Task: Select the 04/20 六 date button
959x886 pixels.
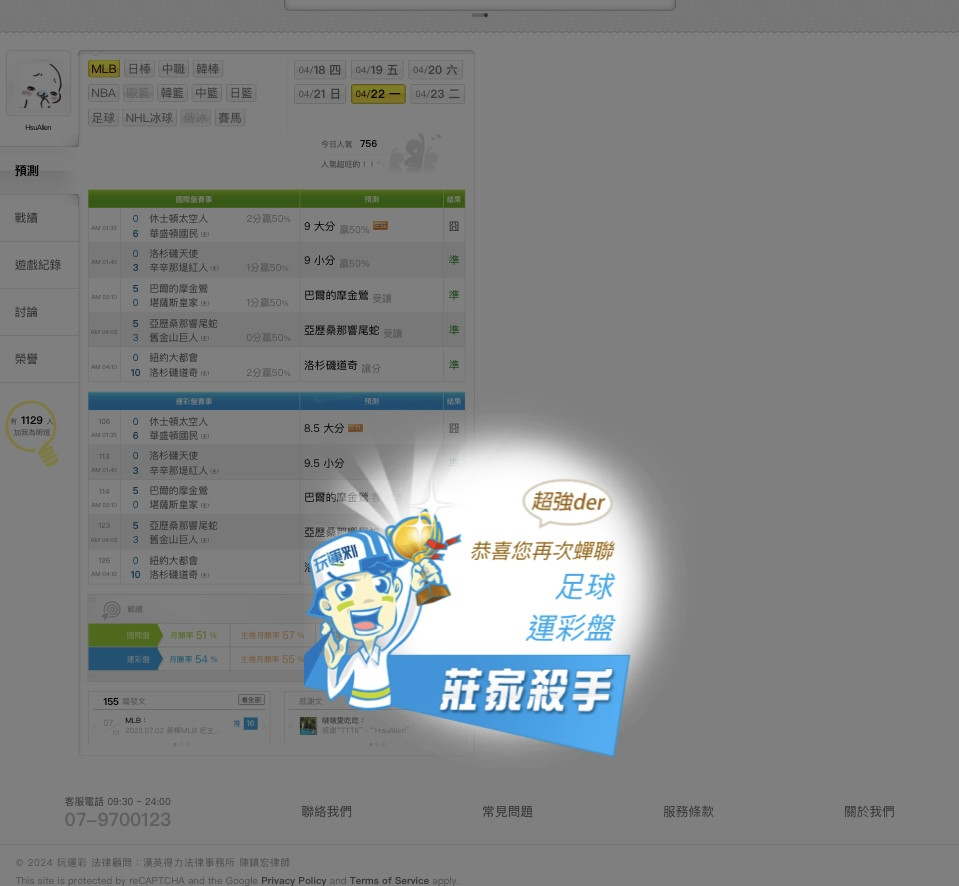Action: (x=435, y=70)
